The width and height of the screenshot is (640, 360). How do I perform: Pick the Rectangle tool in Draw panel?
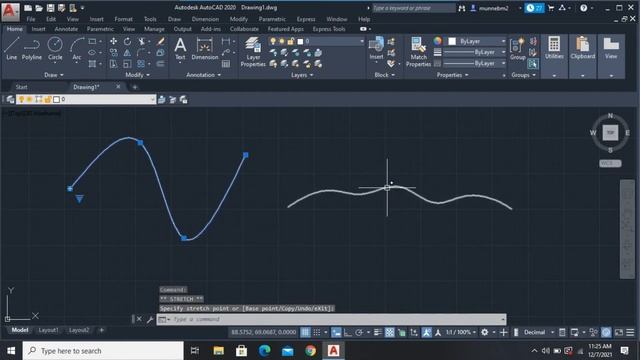point(92,42)
